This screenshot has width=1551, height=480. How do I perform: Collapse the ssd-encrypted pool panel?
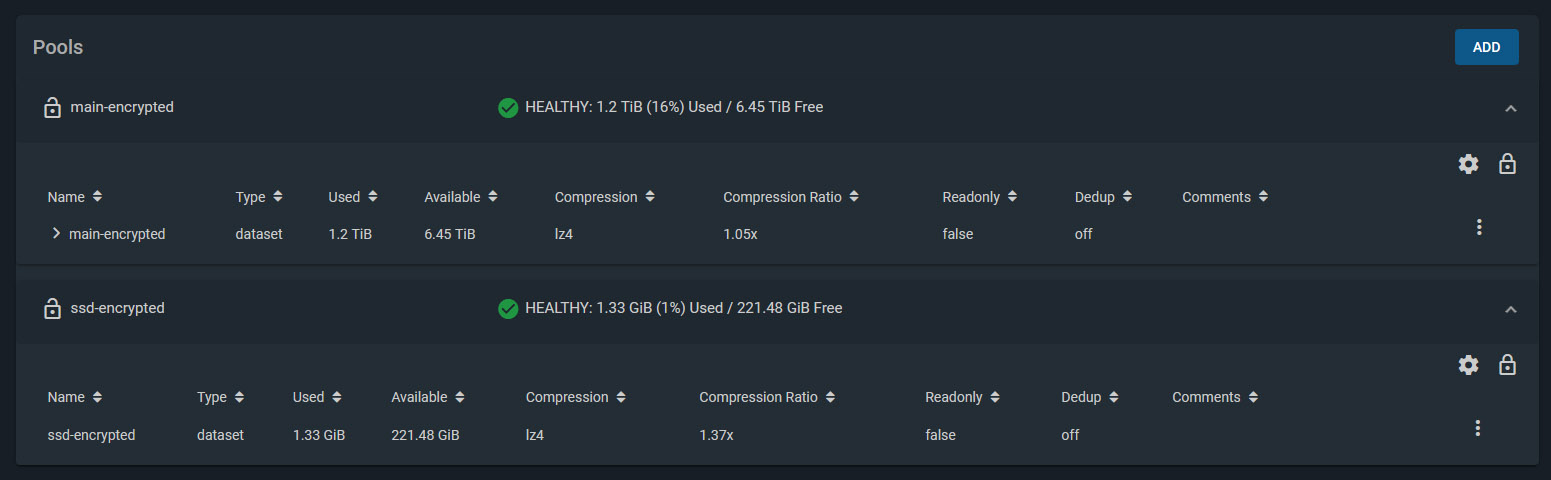point(1511,310)
